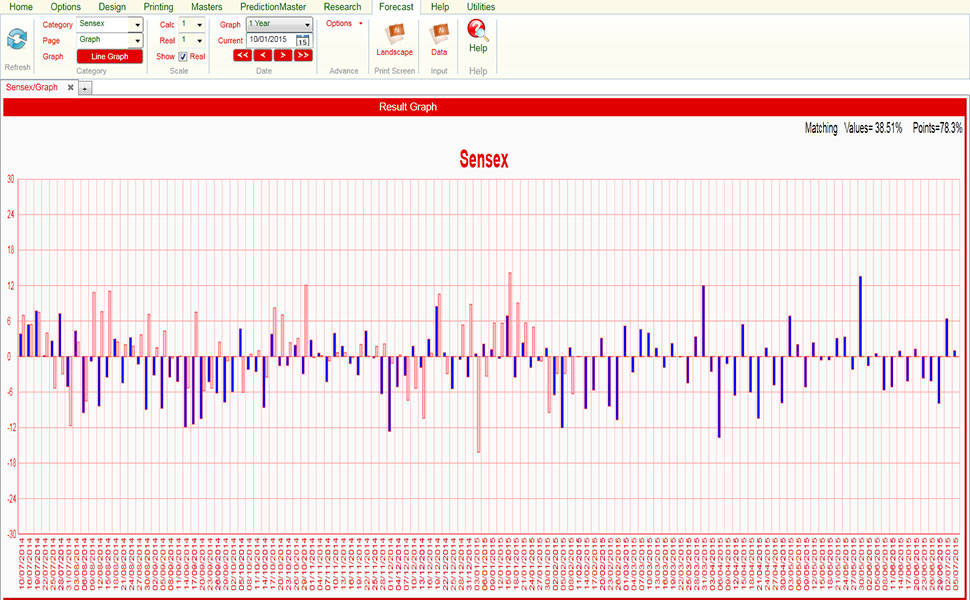This screenshot has height=600, width=970.
Task: Click the Current date input field
Action: [271, 40]
